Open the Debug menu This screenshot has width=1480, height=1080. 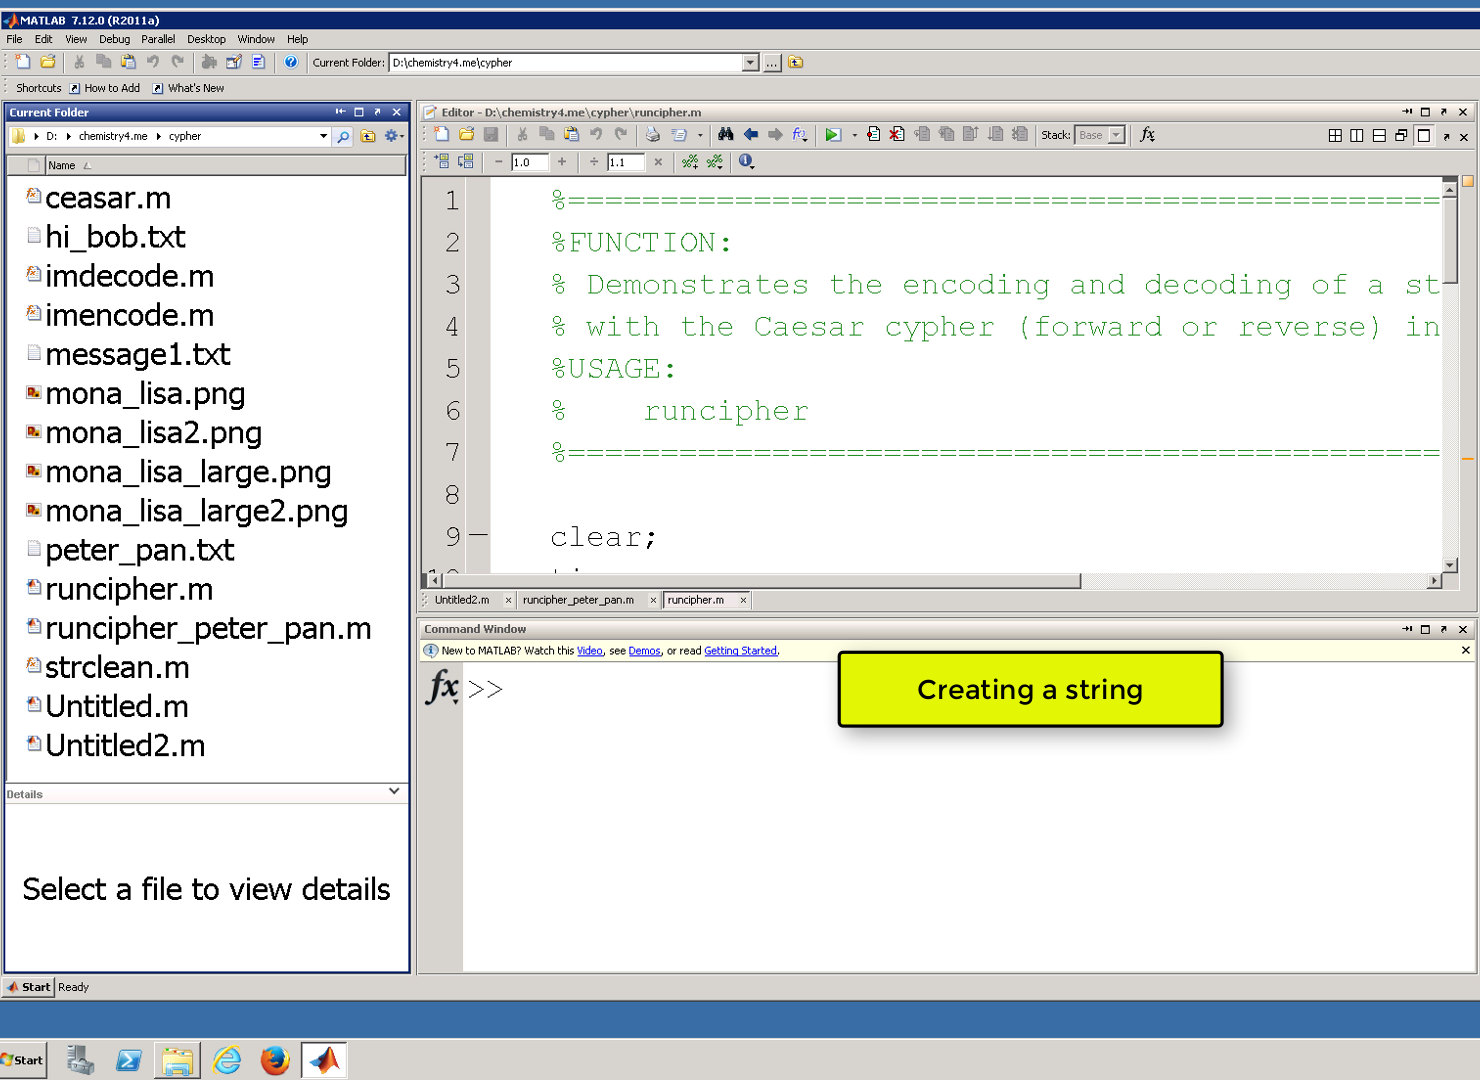coord(114,39)
